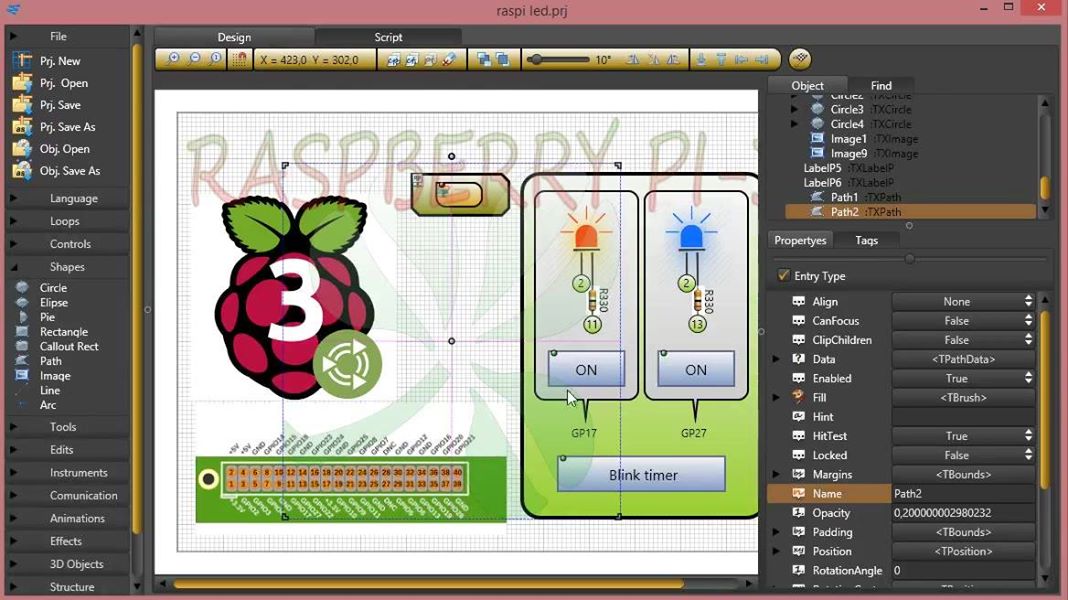Viewport: 1068px width, 600px height.
Task: Click the properties panel top slider
Action: coord(909,259)
